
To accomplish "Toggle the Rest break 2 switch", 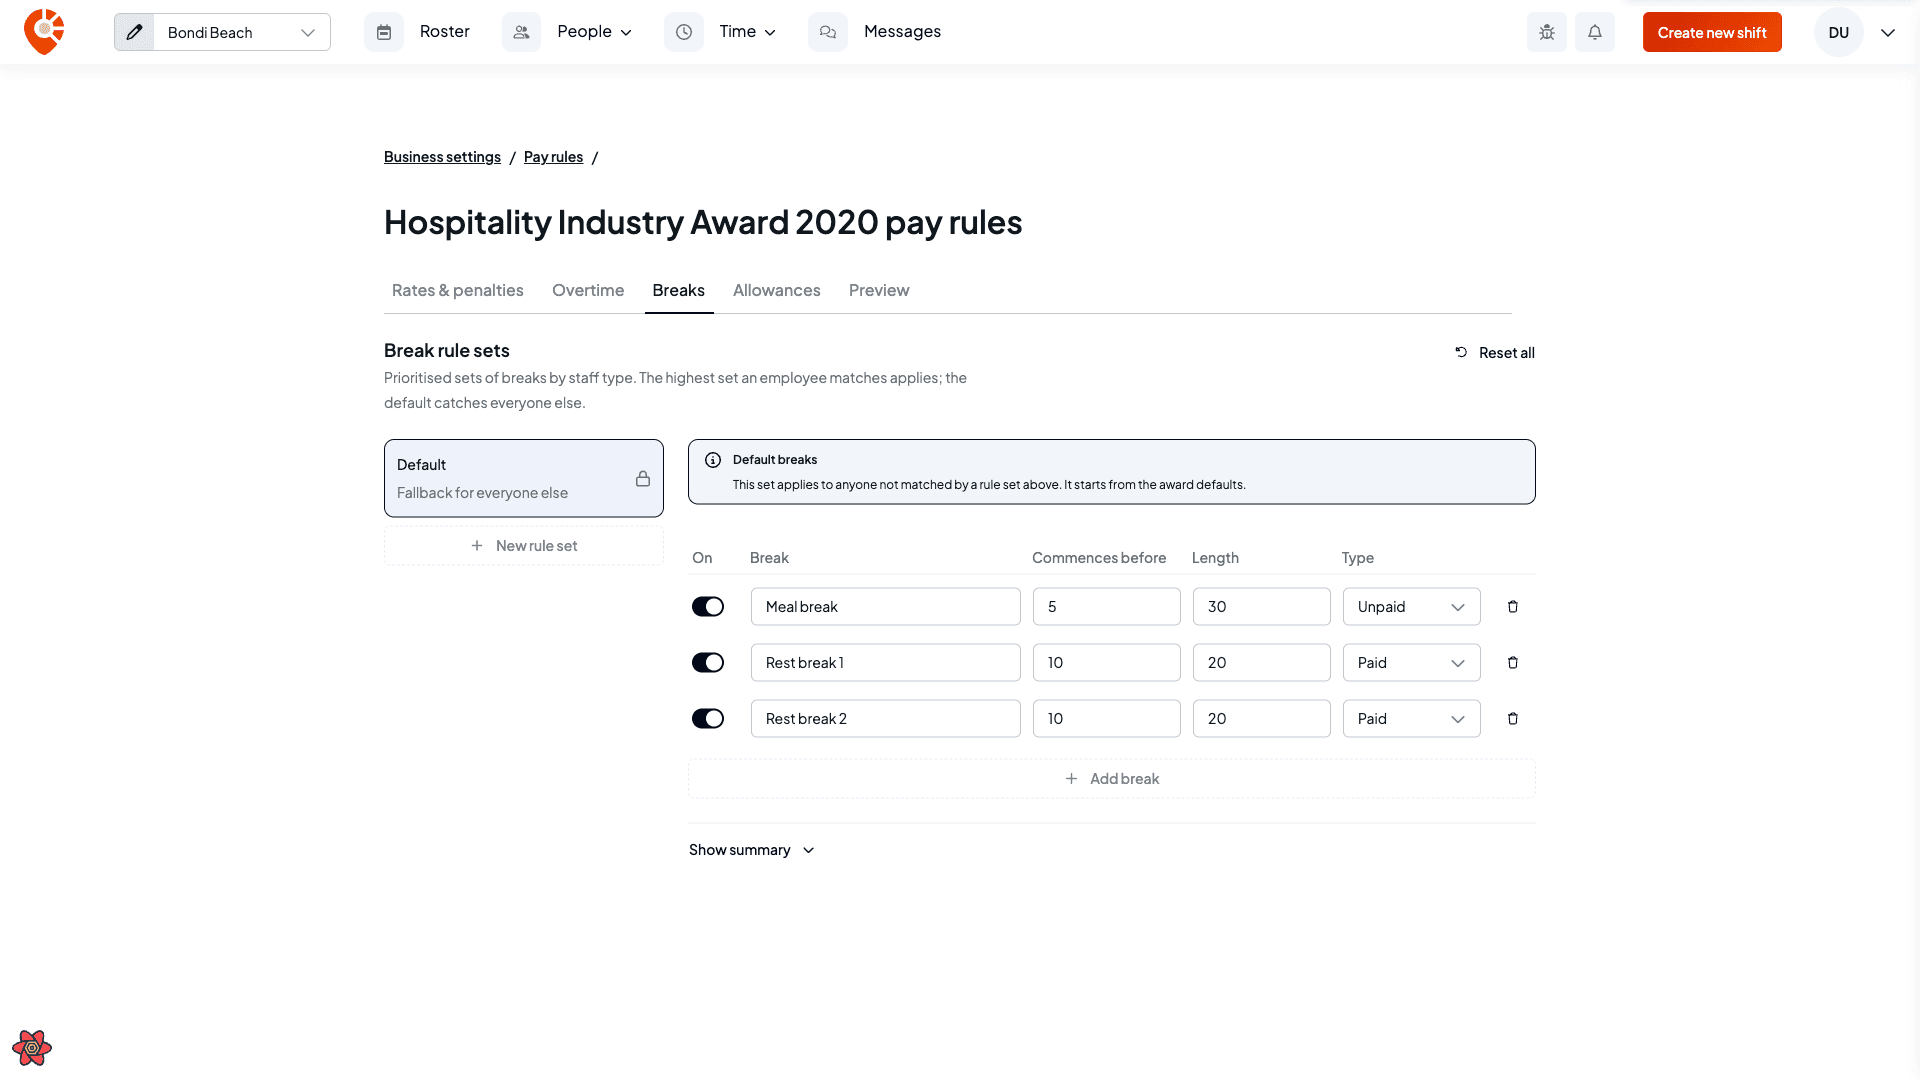I will click(708, 719).
